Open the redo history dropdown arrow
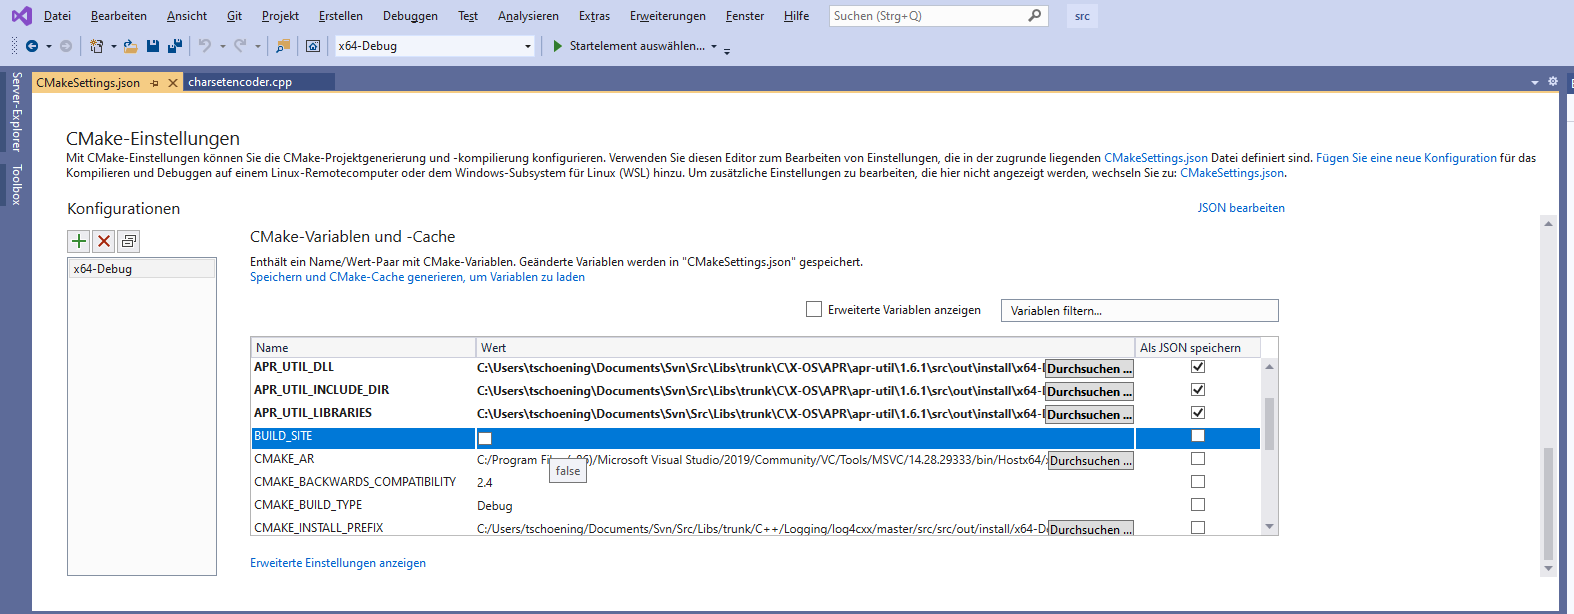Screen dimensions: 1574x614 click(257, 46)
